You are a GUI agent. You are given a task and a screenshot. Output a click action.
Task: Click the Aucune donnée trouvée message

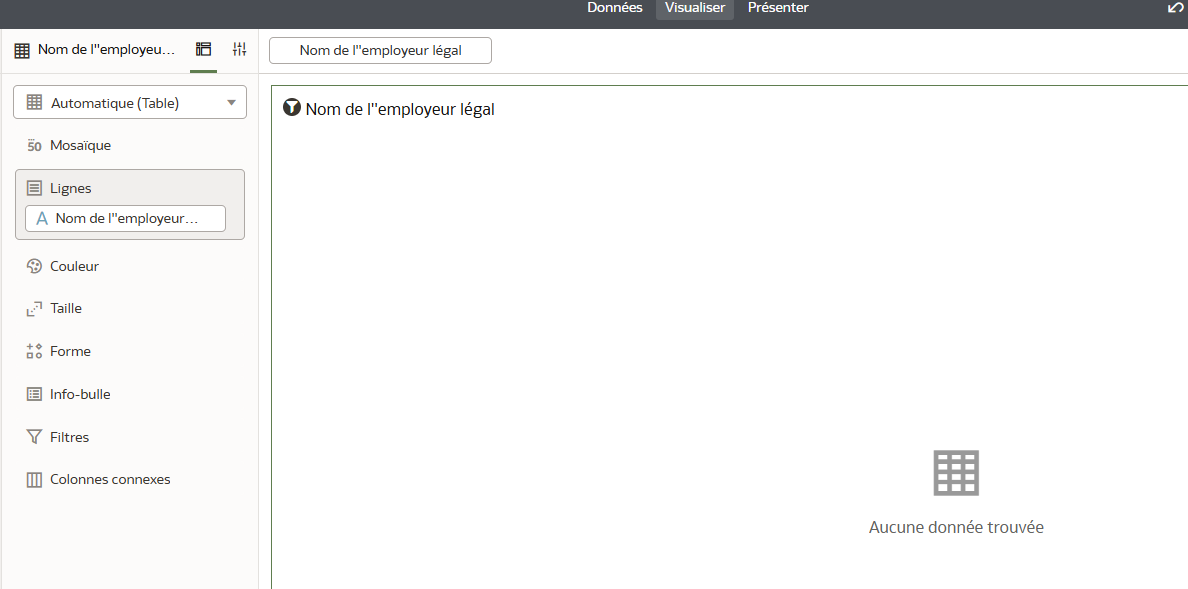click(956, 528)
